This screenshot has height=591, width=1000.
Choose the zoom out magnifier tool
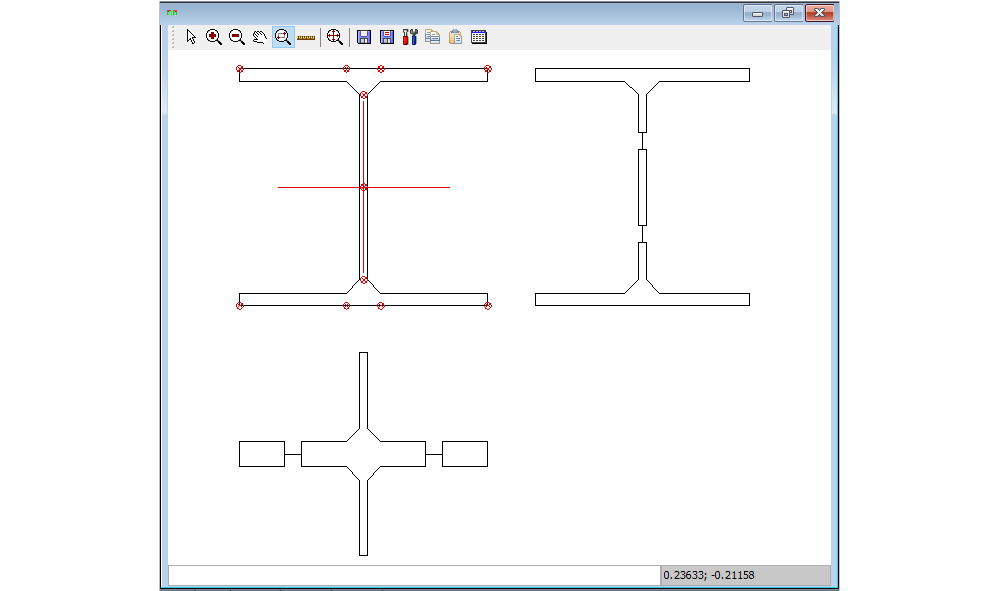click(x=237, y=37)
